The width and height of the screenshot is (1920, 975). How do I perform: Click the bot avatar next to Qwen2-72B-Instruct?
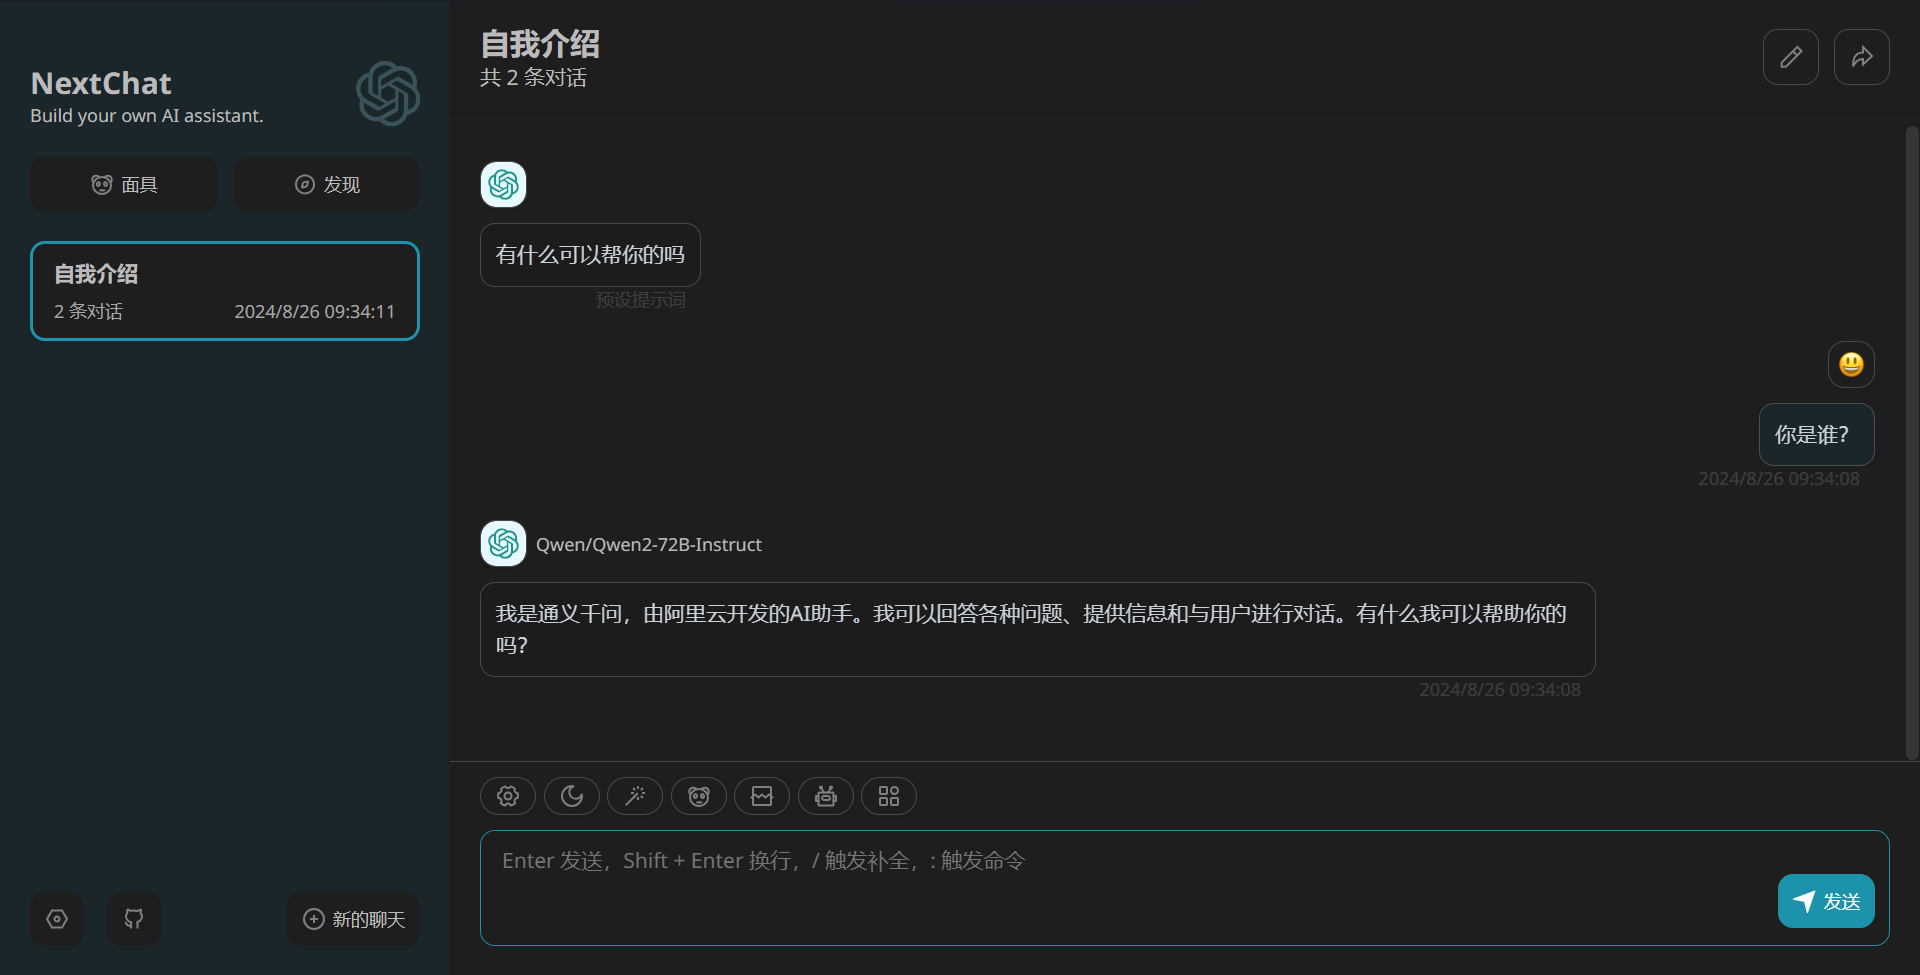tap(503, 544)
